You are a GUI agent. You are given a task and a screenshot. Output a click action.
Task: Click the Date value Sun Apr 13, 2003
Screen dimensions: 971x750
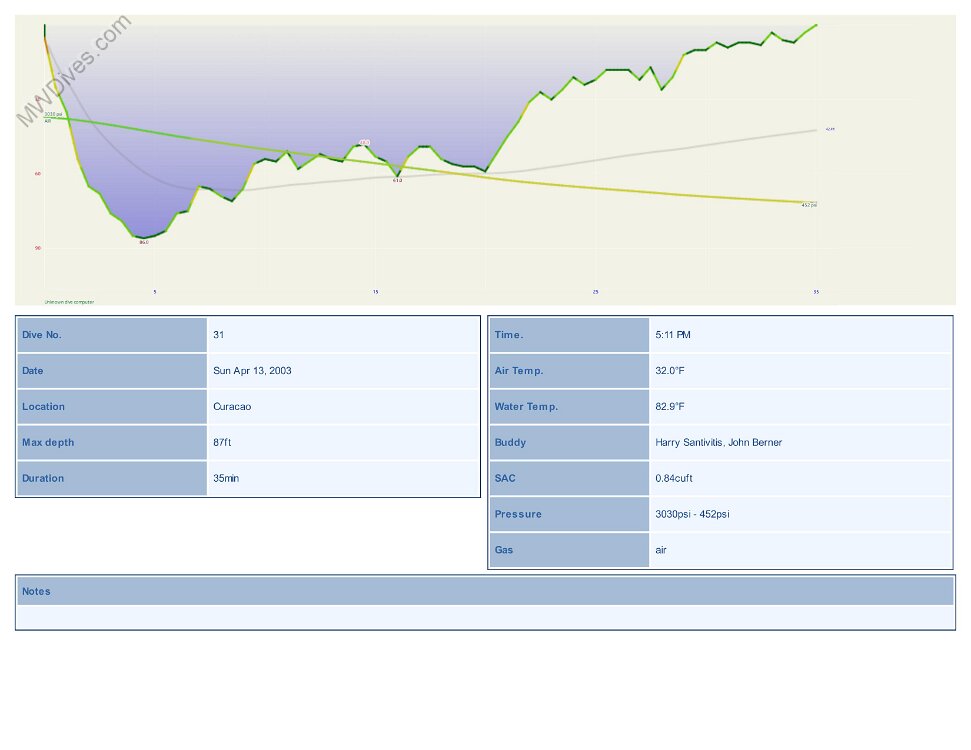(x=252, y=371)
